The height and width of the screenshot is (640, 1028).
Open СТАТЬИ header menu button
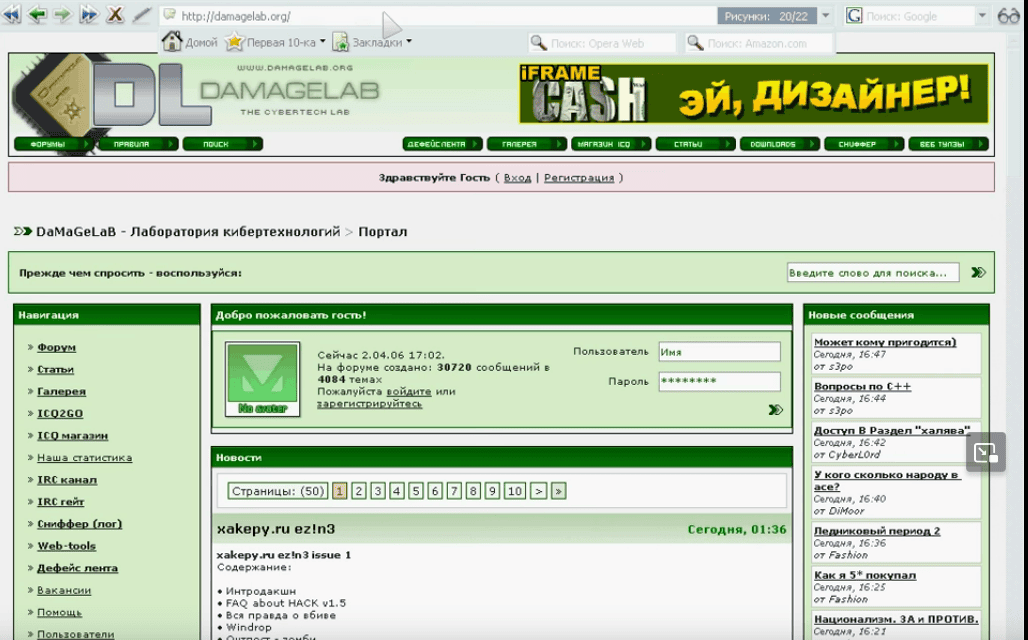[x=696, y=144]
